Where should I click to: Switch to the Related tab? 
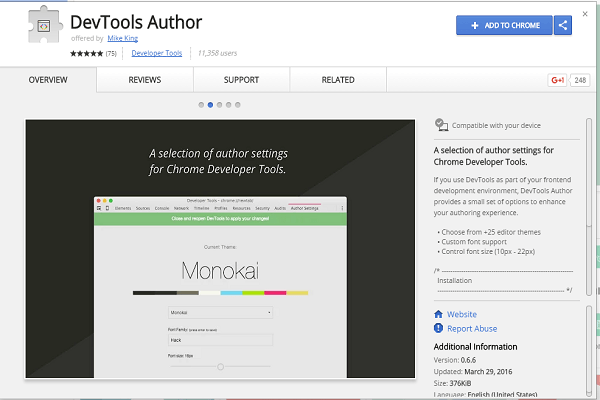[338, 80]
